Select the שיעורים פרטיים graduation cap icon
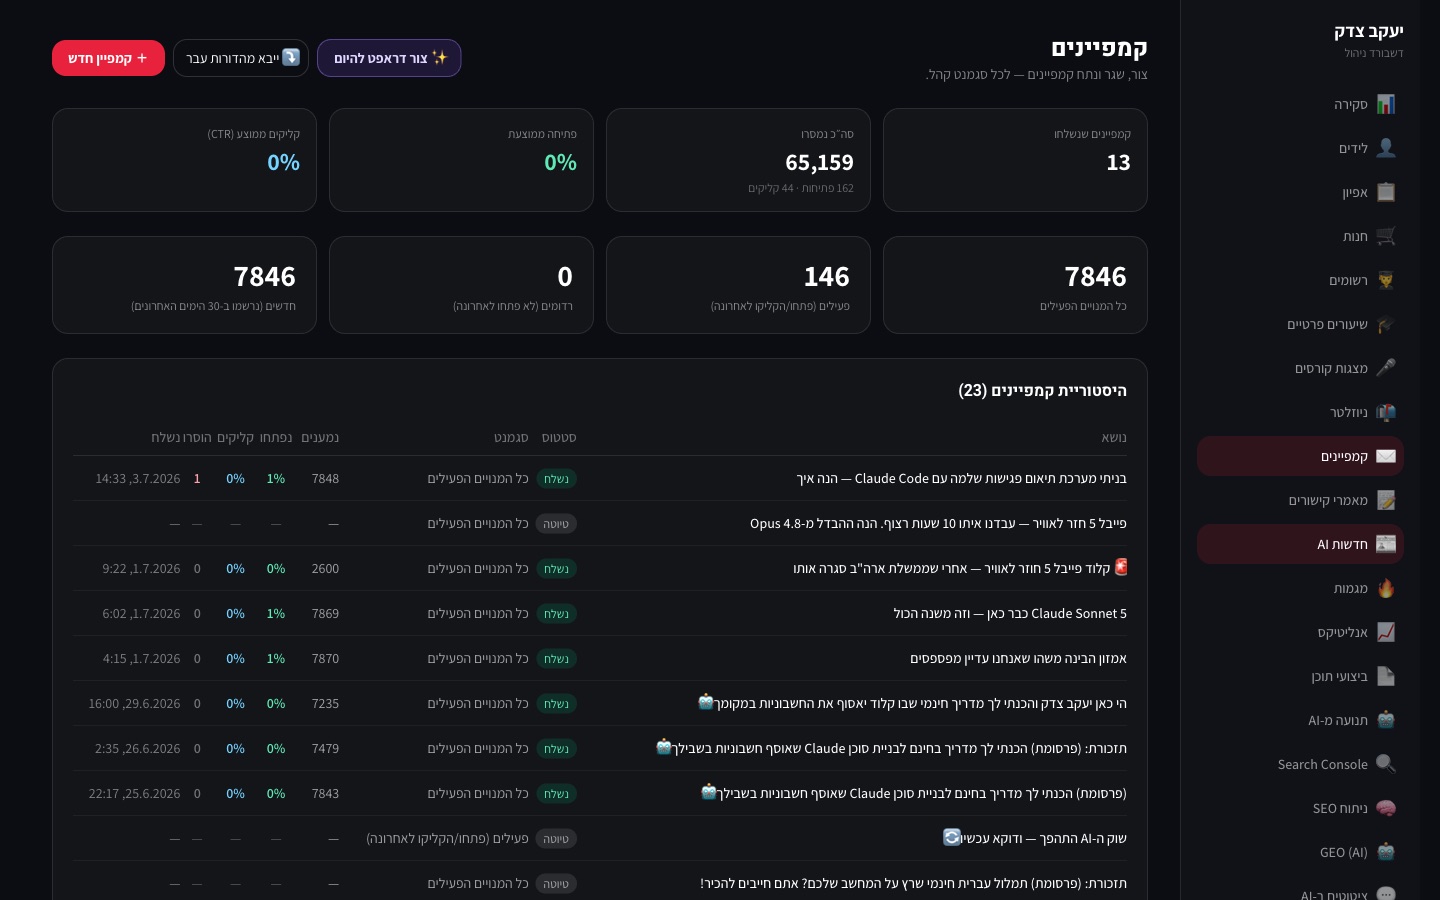The image size is (1440, 900). pos(1385,324)
